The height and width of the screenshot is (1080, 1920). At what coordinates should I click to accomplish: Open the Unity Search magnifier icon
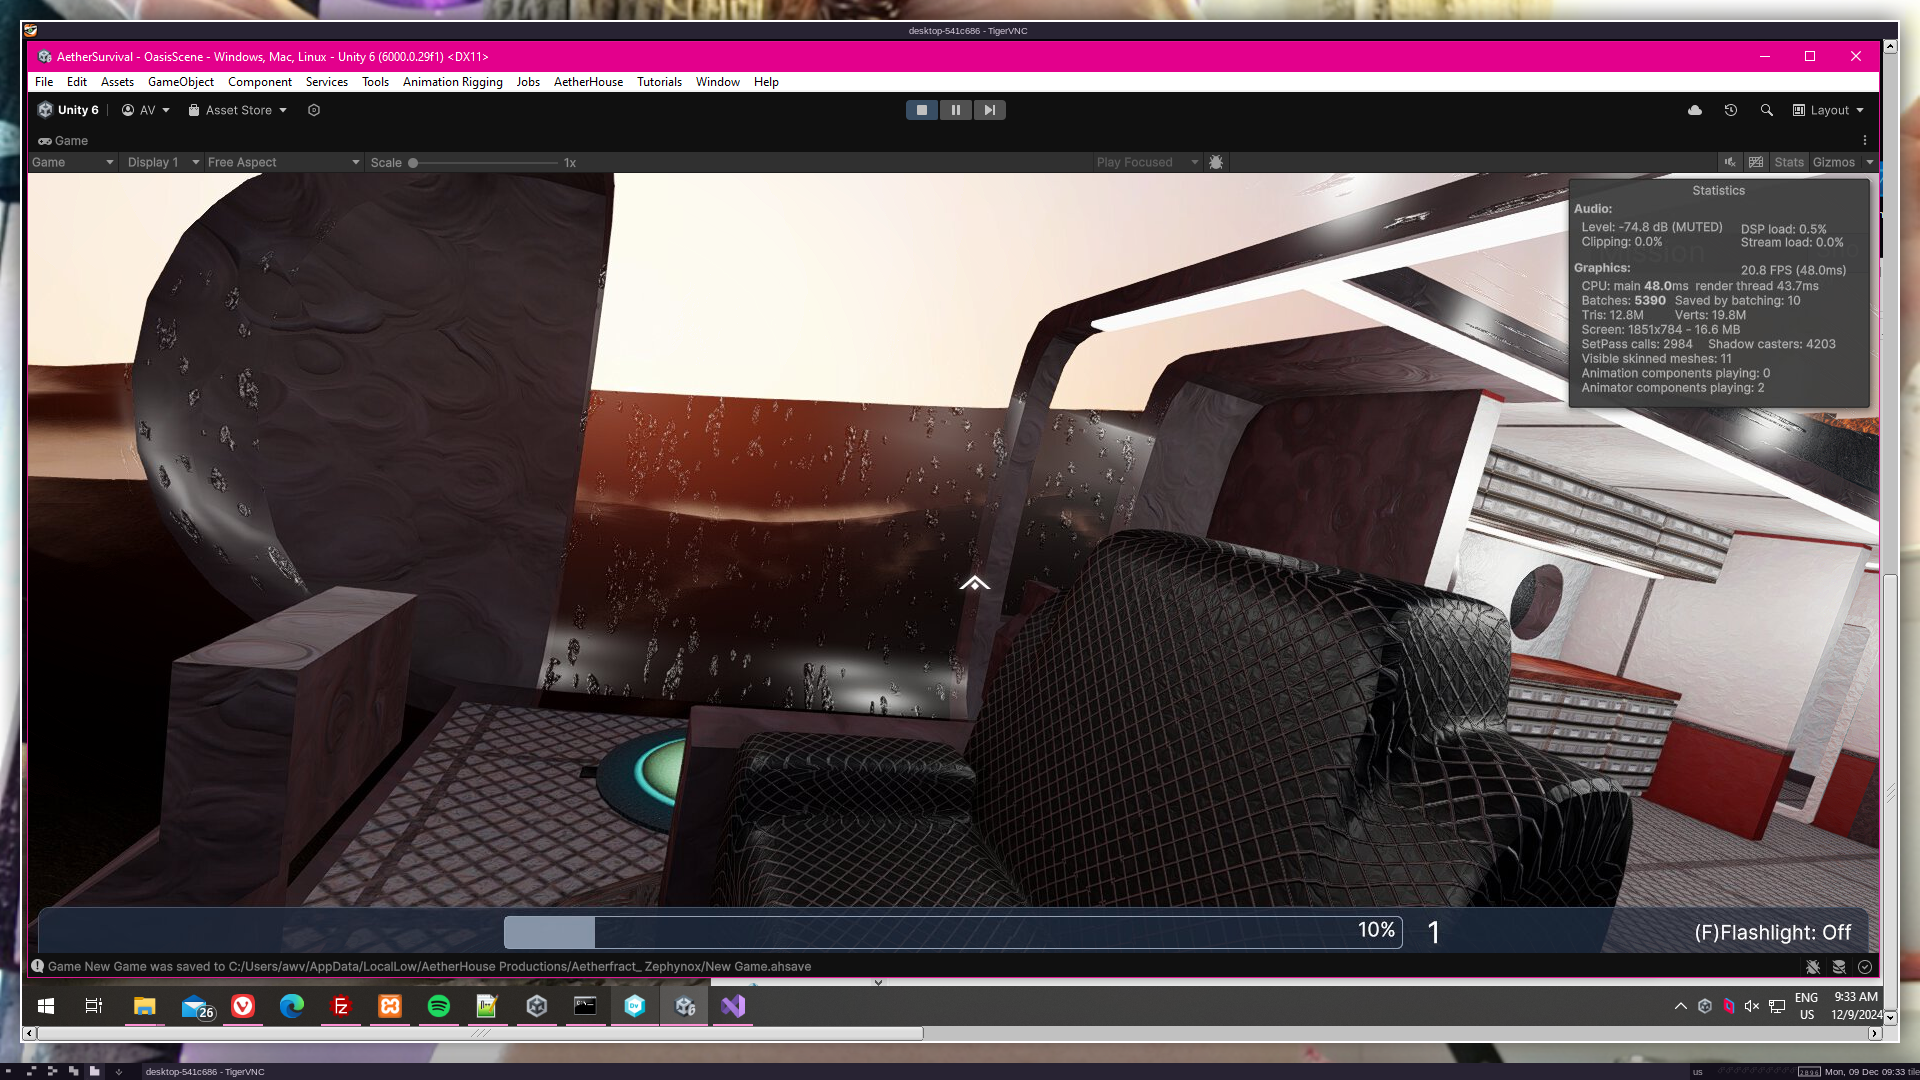point(1766,110)
